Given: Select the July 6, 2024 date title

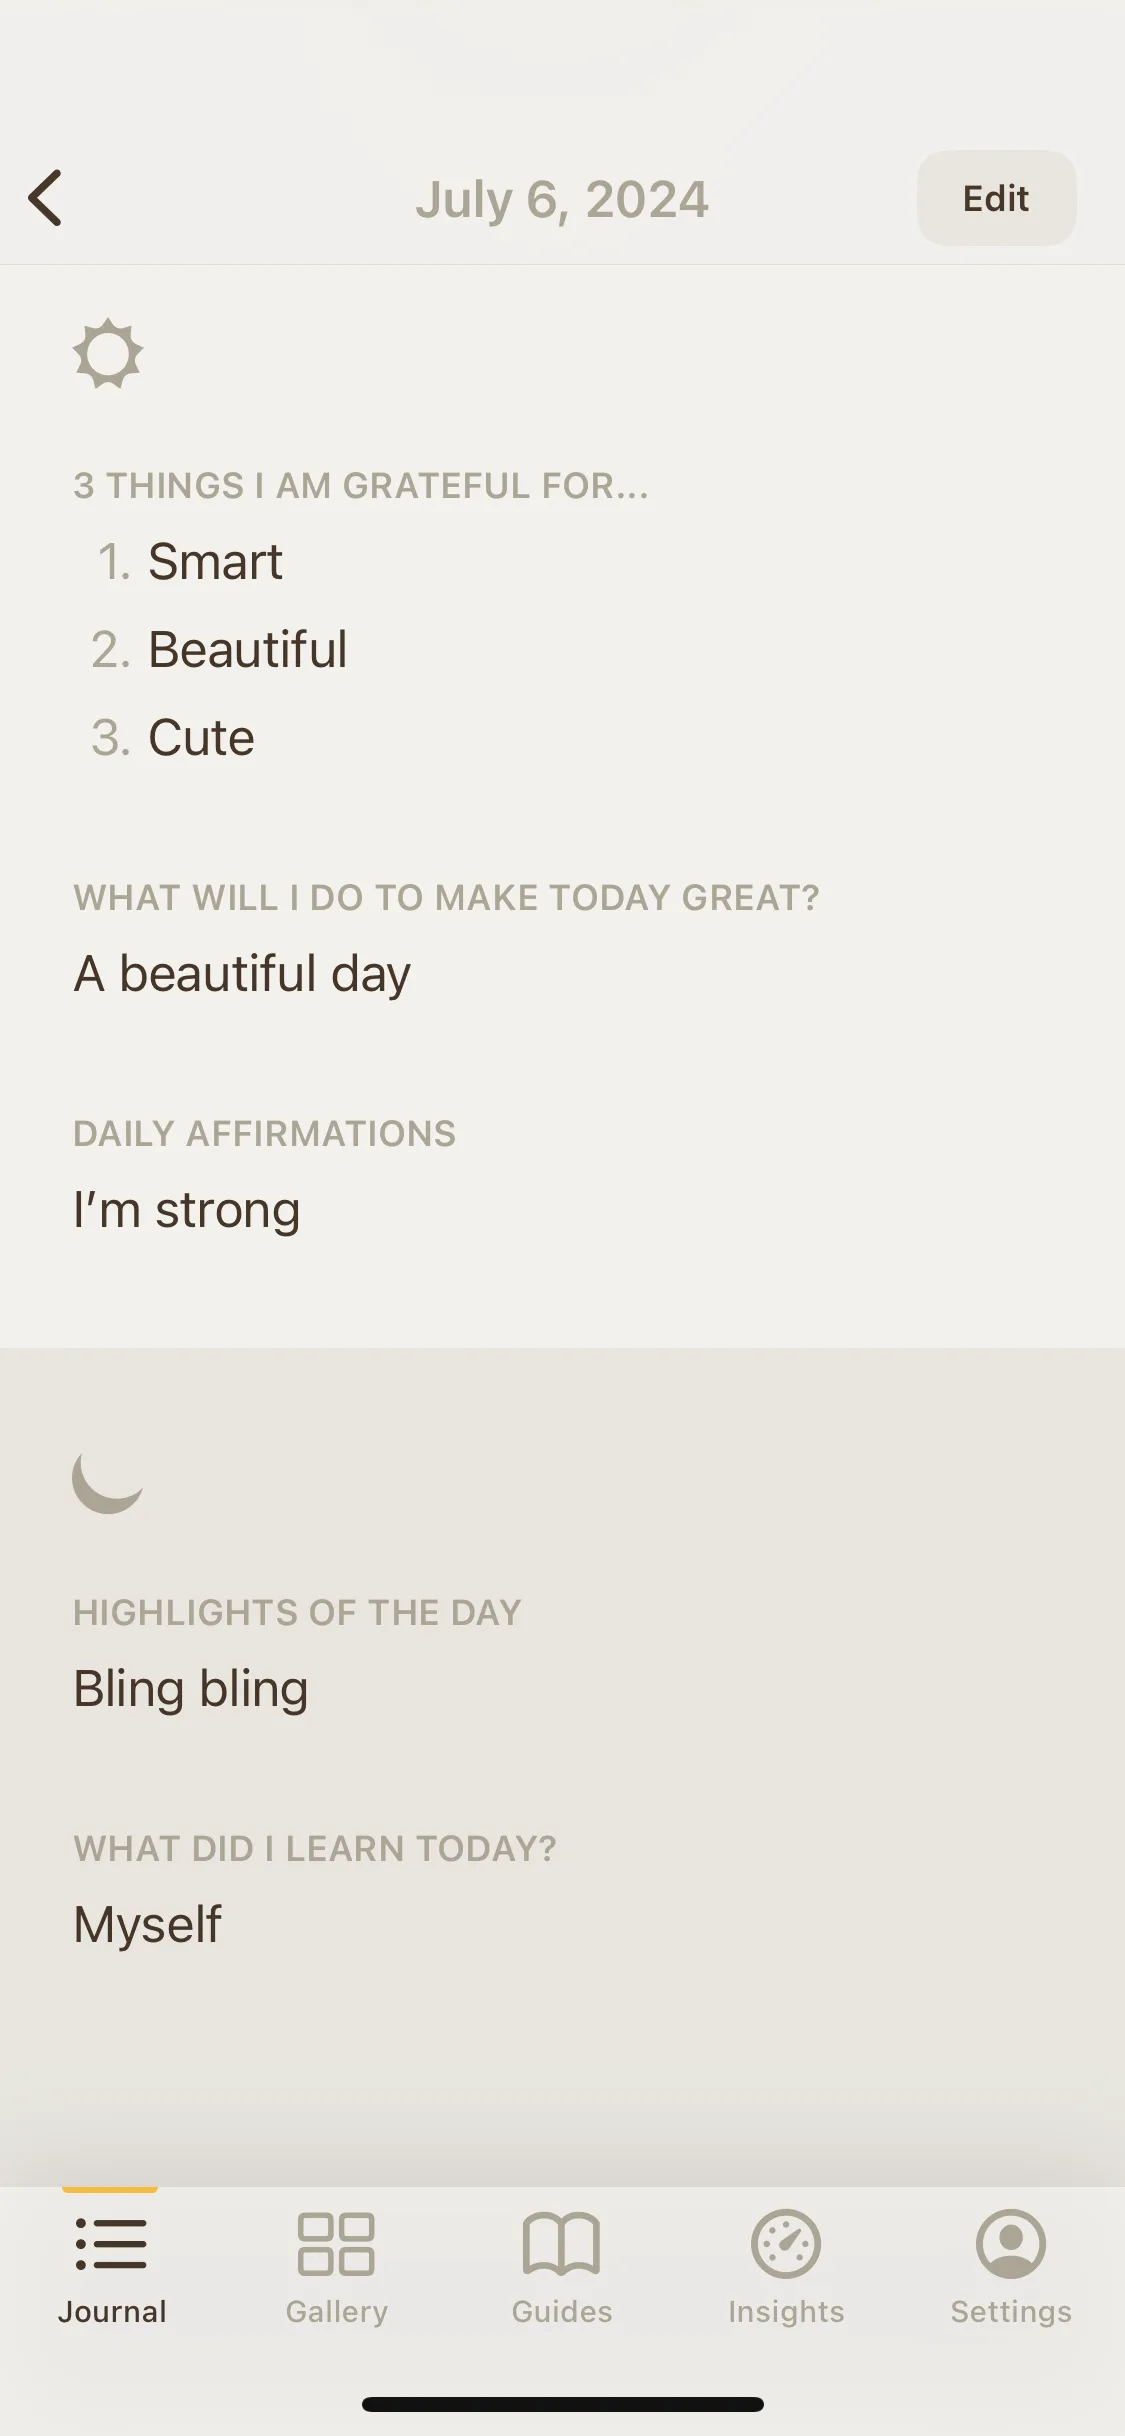Looking at the screenshot, I should (x=562, y=199).
